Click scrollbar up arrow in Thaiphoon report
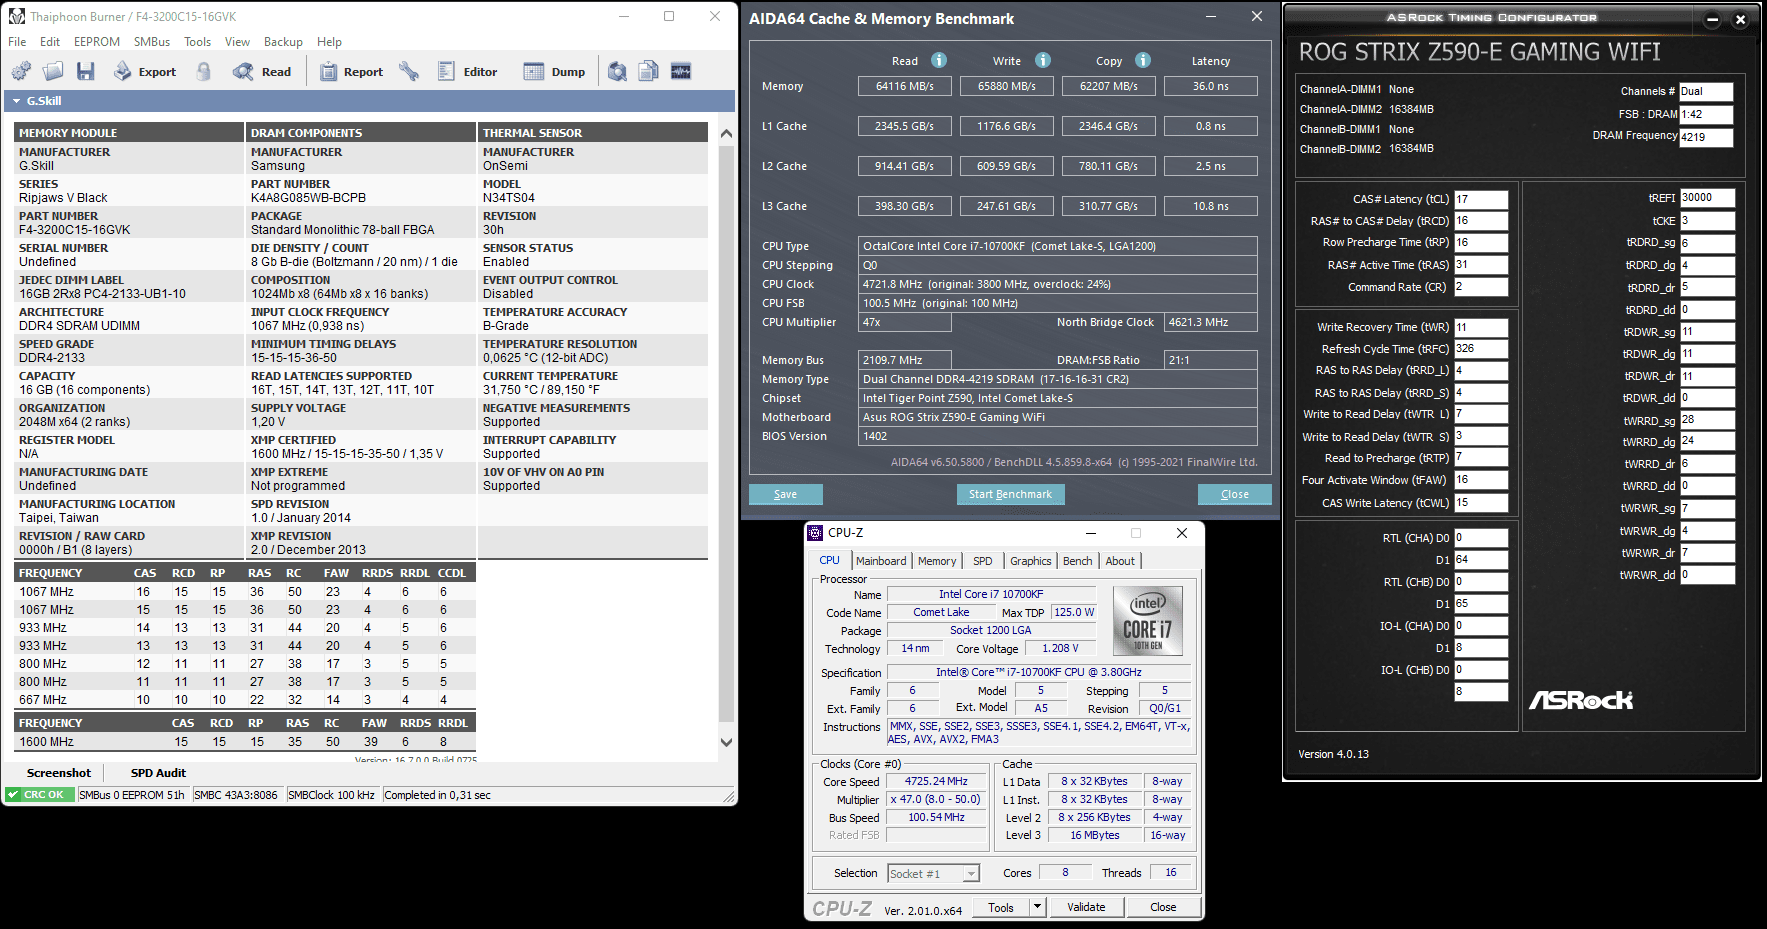This screenshot has width=1767, height=929. (727, 132)
